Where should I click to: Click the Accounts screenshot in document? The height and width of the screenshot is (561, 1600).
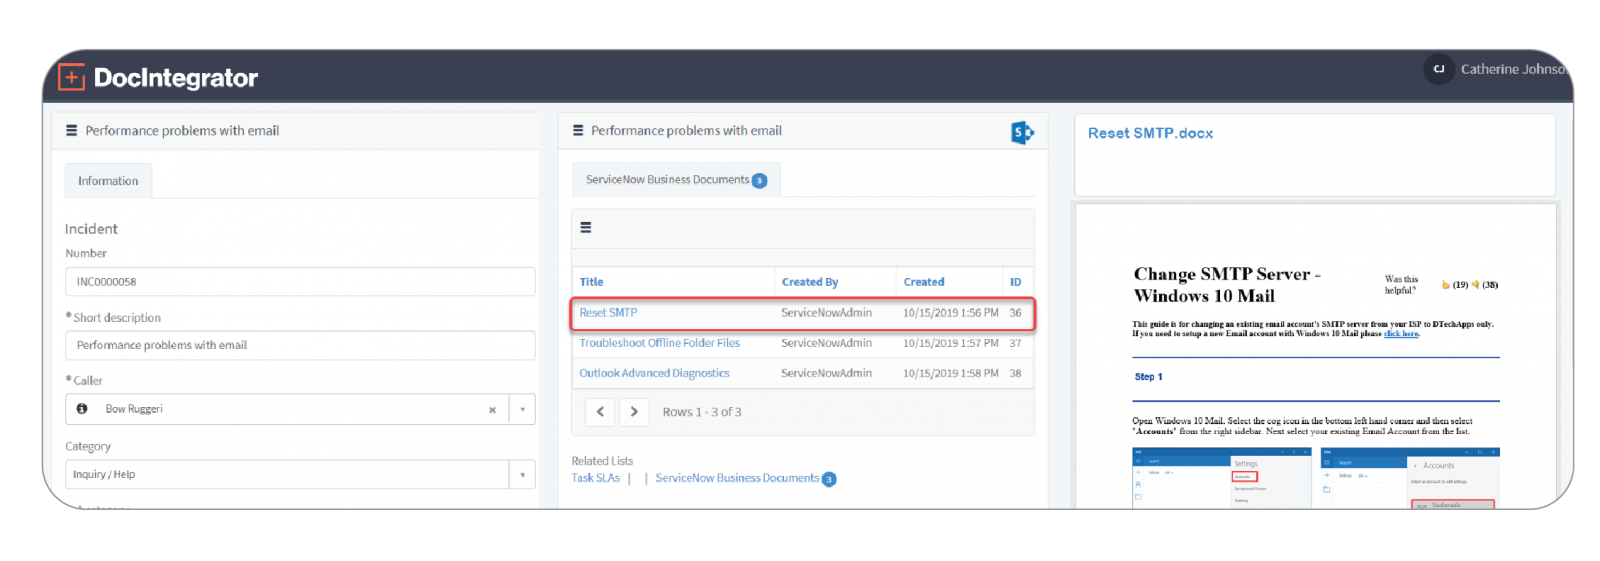tap(1410, 478)
